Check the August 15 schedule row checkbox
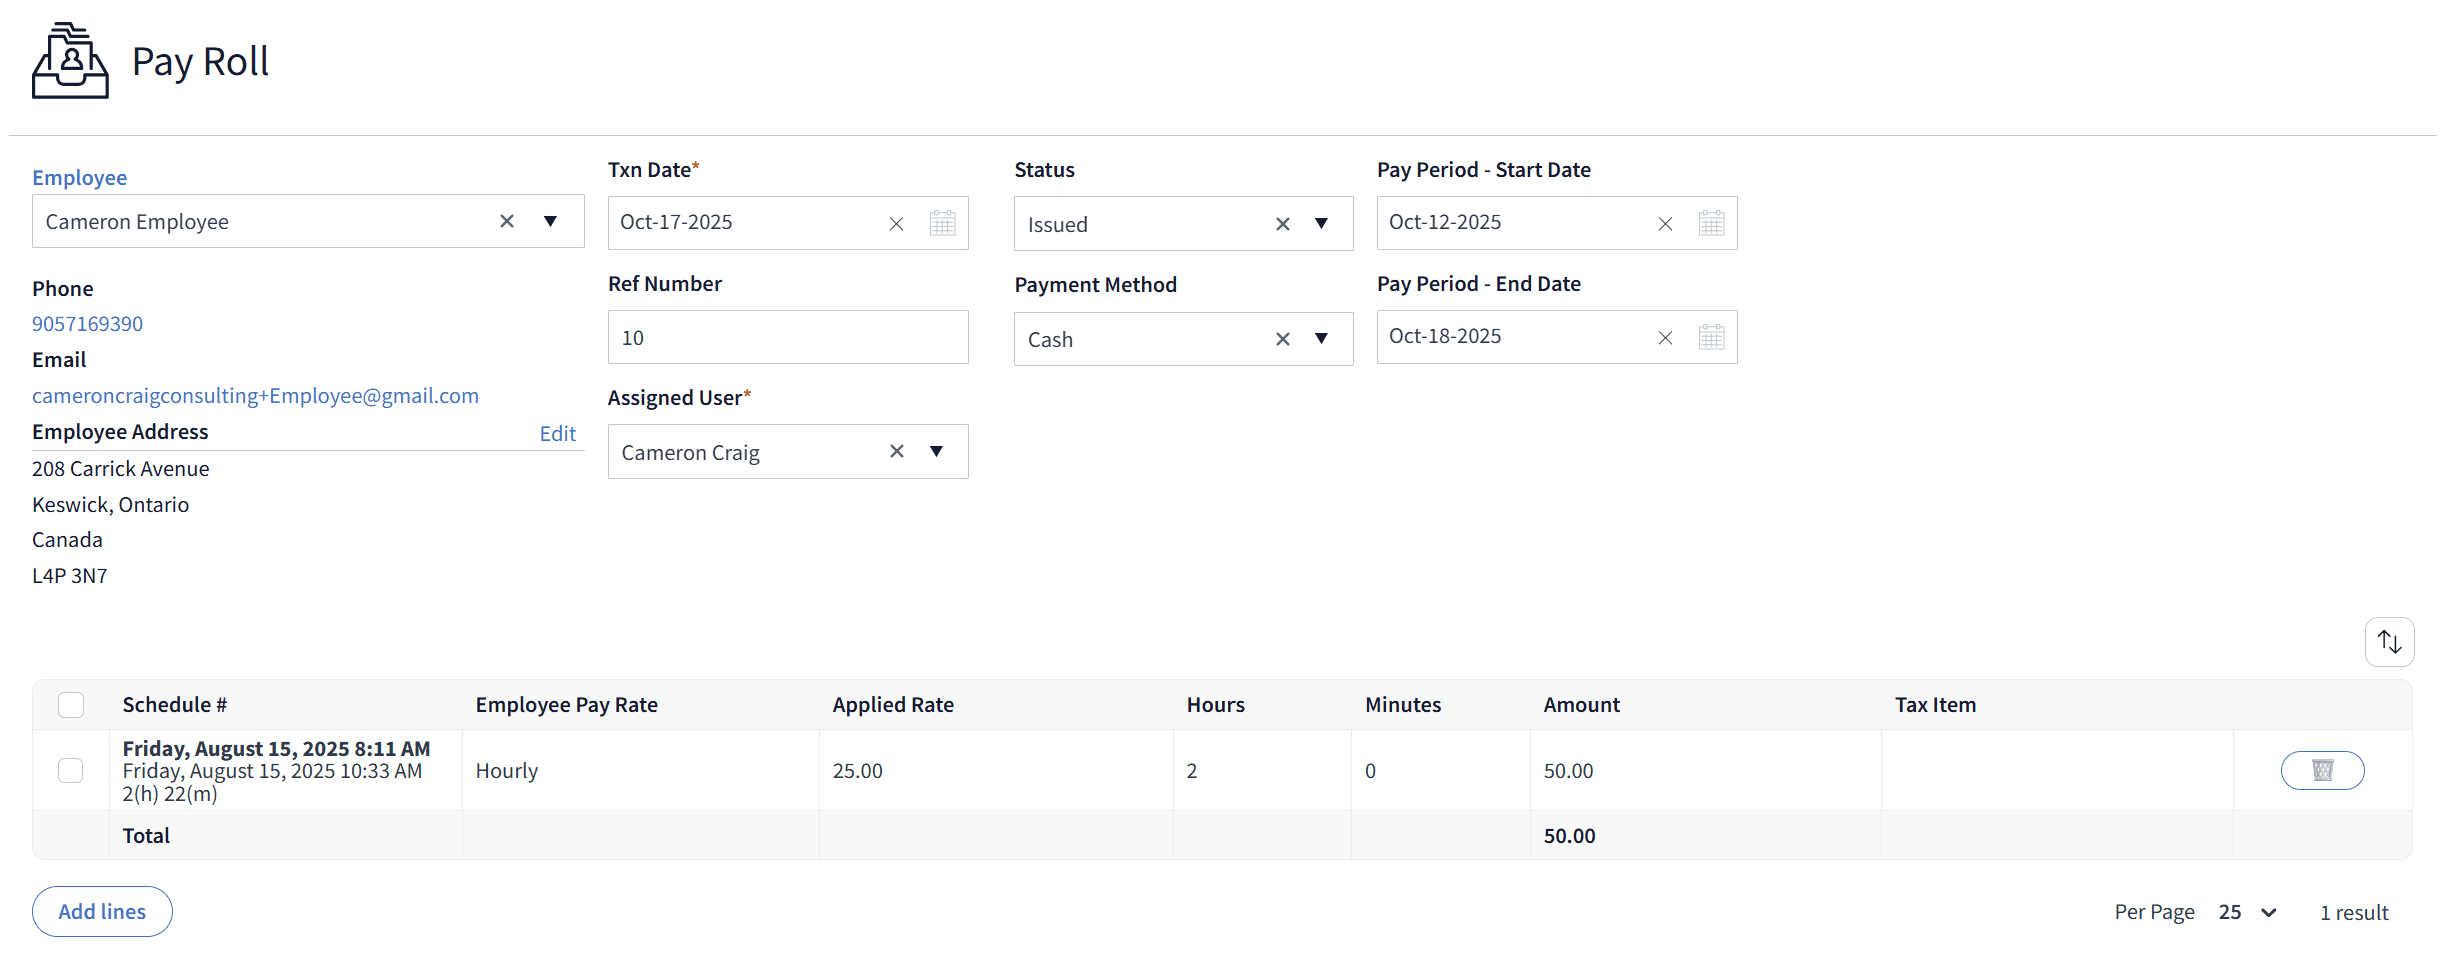The height and width of the screenshot is (966, 2458). [x=71, y=770]
